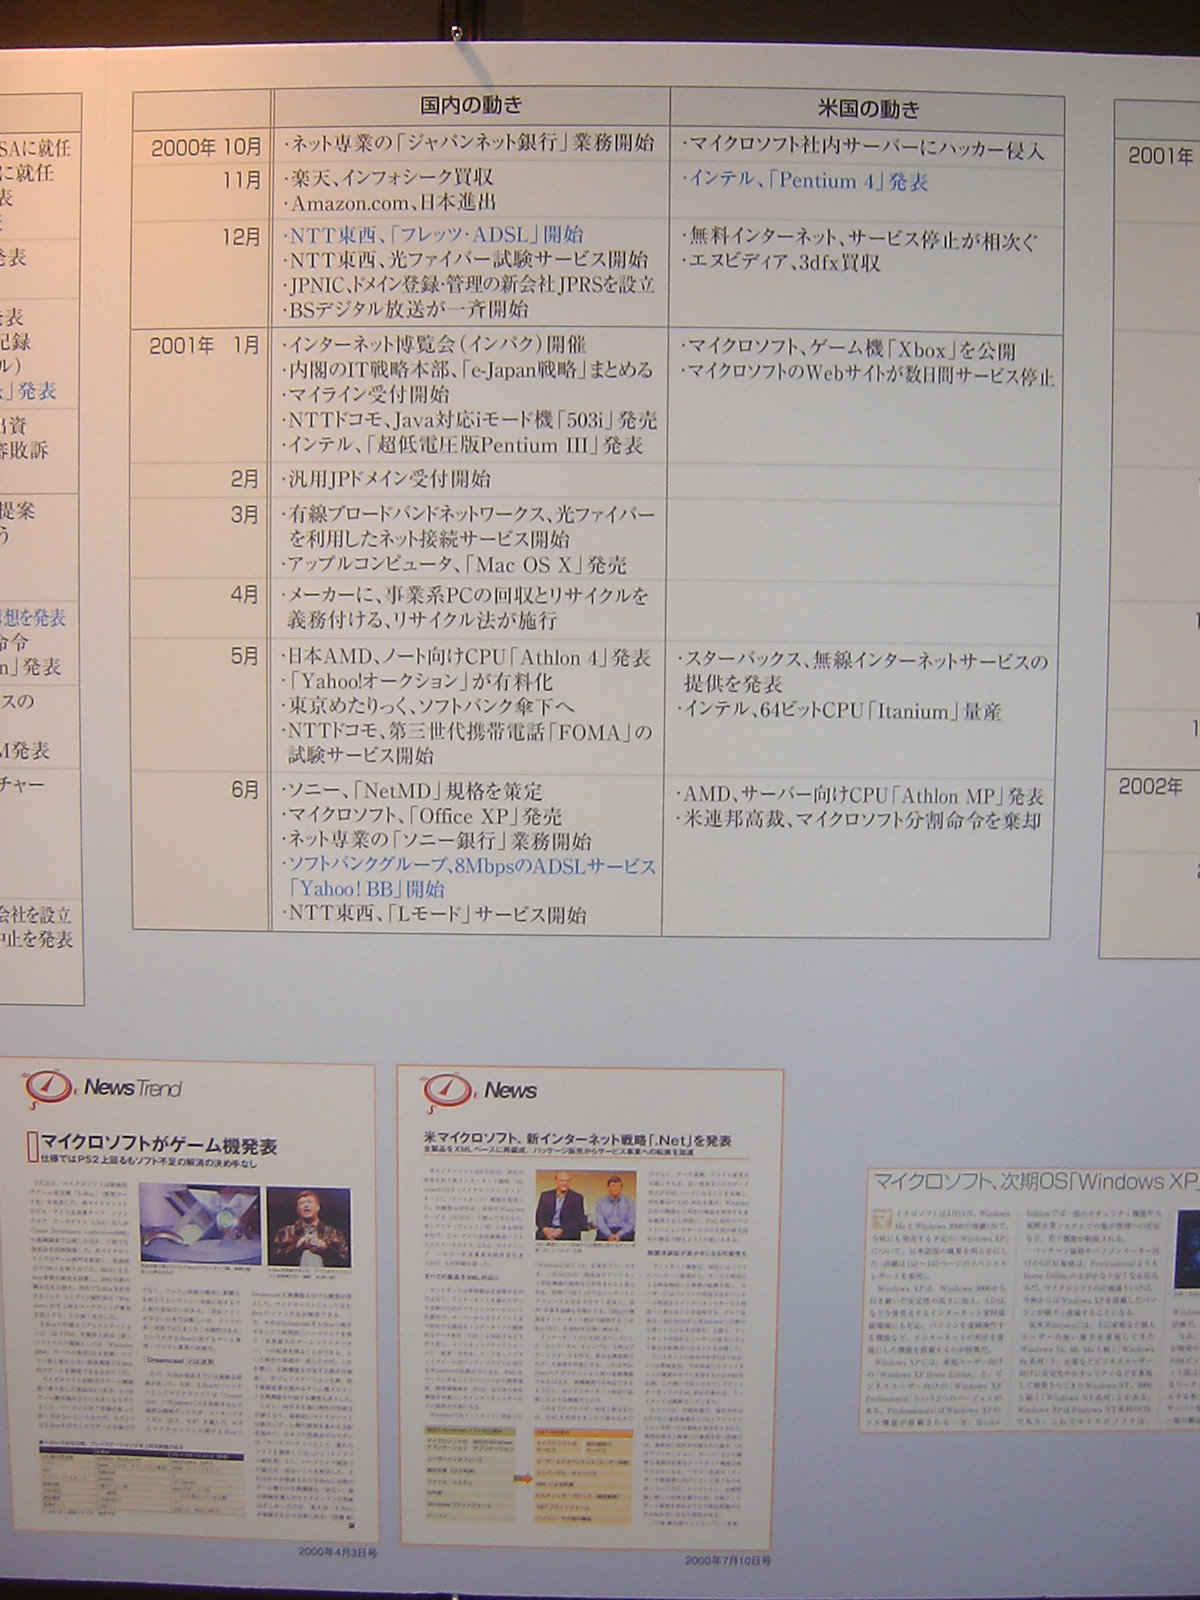Click the blue "「Yahoo! BB」開始" line
The image size is (1200, 1600).
tap(366, 889)
